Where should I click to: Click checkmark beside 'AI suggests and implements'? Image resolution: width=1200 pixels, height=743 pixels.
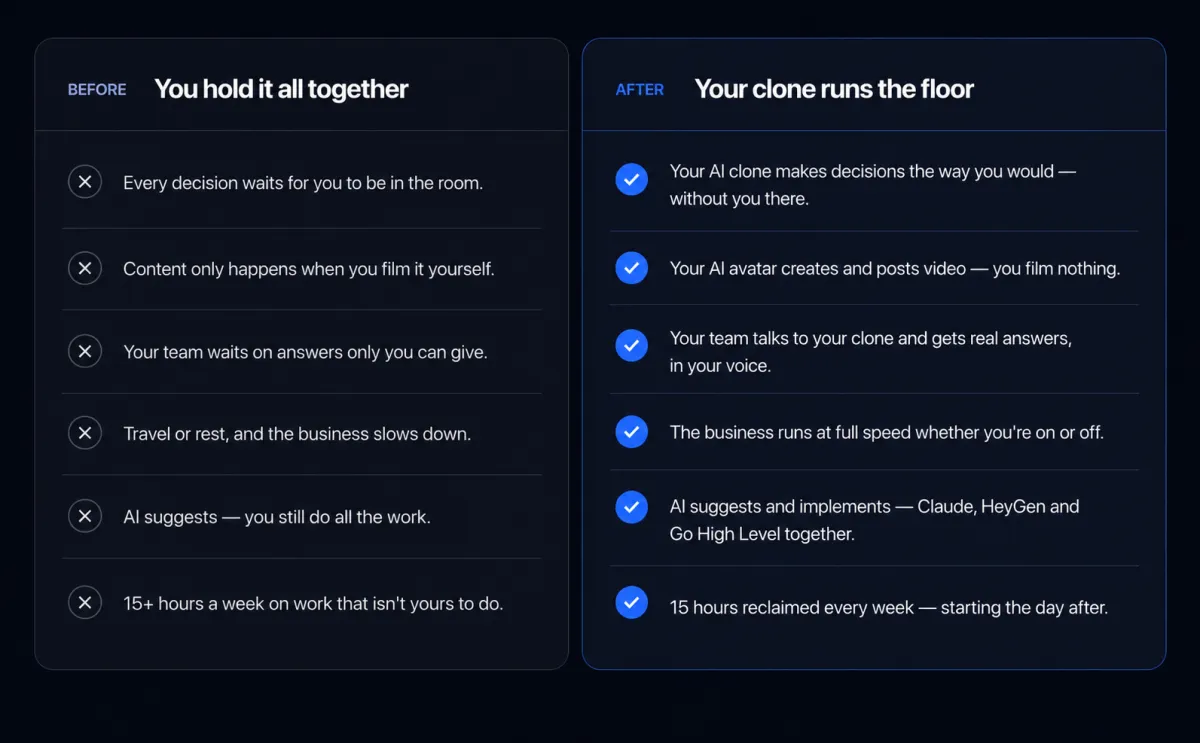click(631, 506)
